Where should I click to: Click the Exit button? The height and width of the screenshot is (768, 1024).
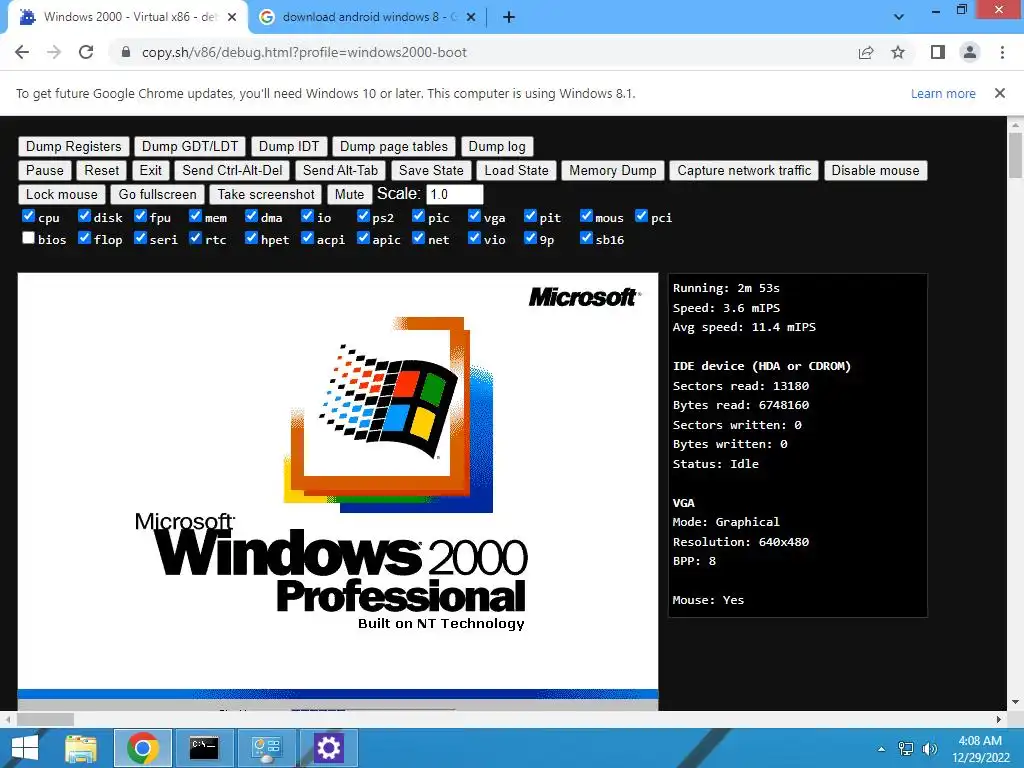(150, 170)
